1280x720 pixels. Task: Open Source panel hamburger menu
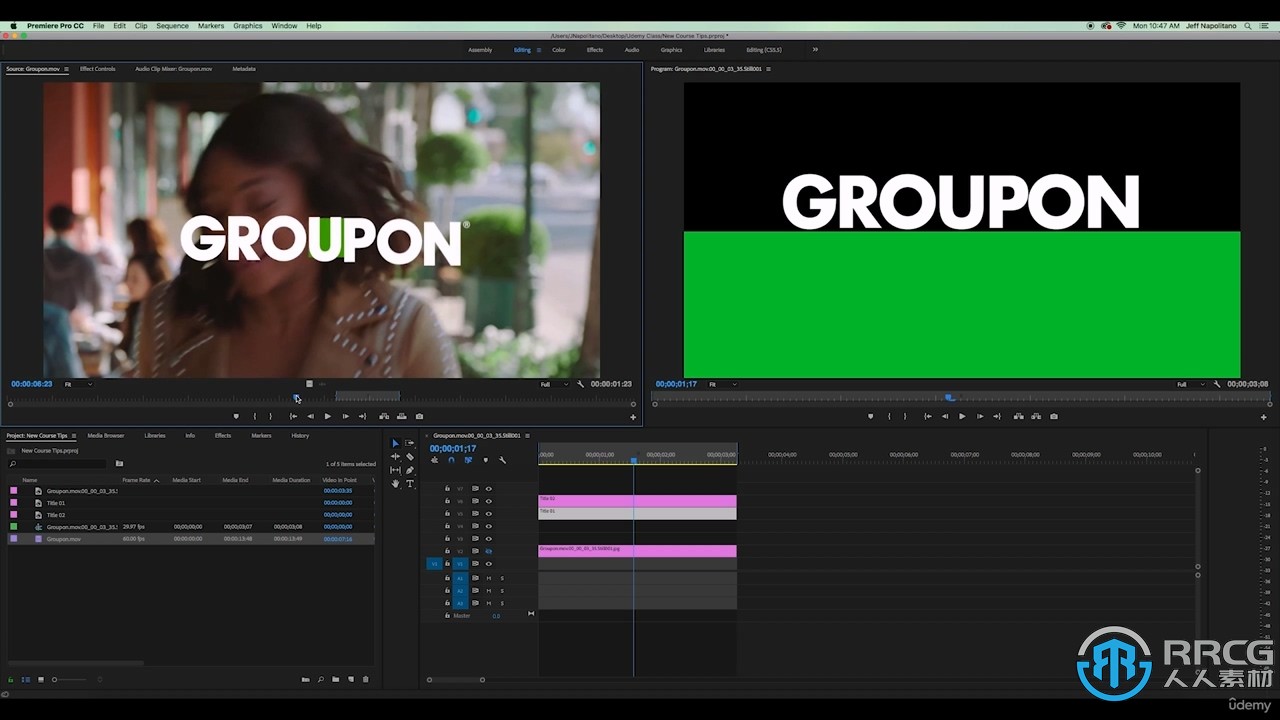(x=67, y=69)
